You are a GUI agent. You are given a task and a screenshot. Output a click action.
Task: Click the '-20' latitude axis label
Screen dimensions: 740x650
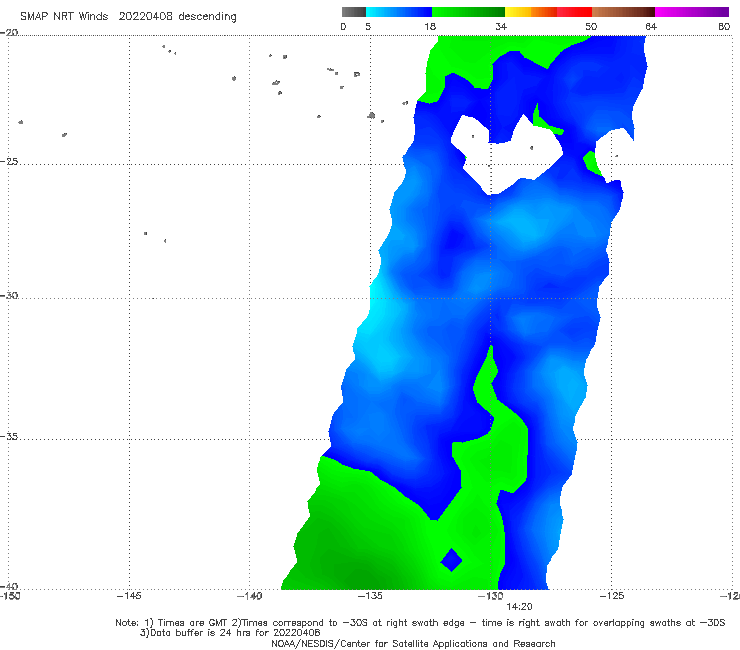(9, 32)
